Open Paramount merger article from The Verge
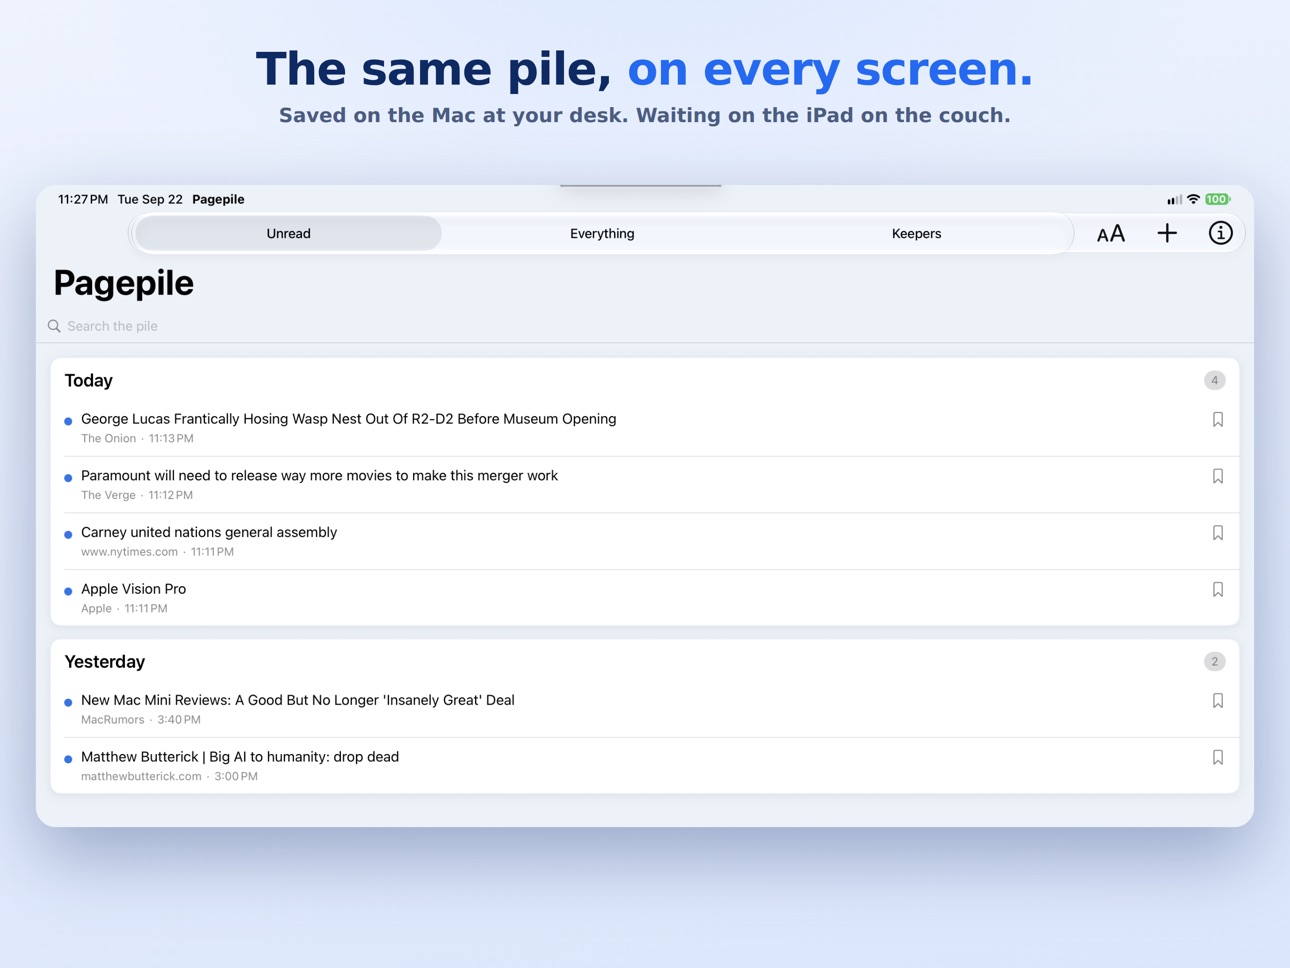This screenshot has height=968, width=1290. tap(645, 485)
